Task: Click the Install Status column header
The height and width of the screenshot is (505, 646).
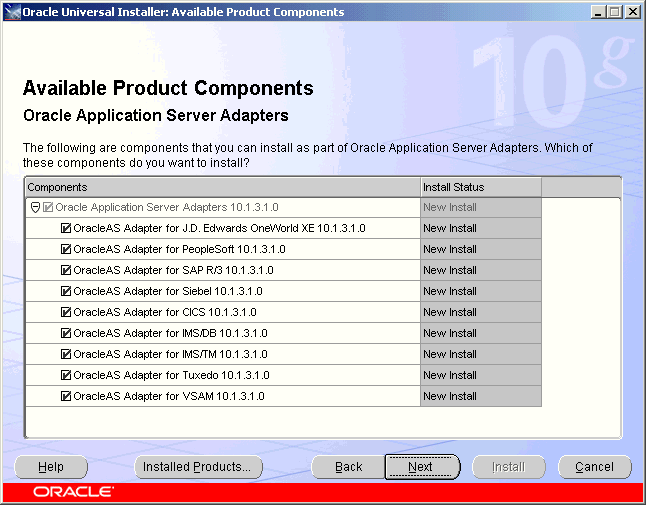Action: click(481, 187)
